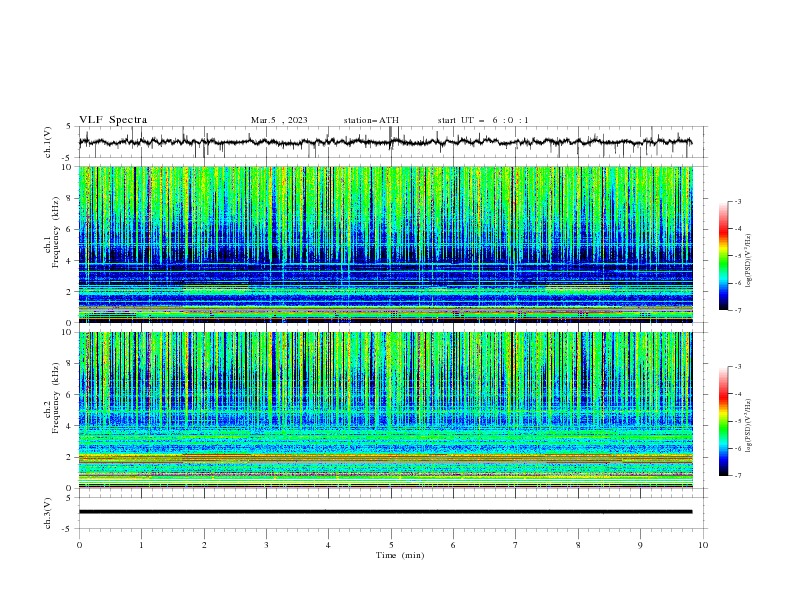Click the '5' tick on time axis
The width and height of the screenshot is (792, 612).
(x=391, y=545)
